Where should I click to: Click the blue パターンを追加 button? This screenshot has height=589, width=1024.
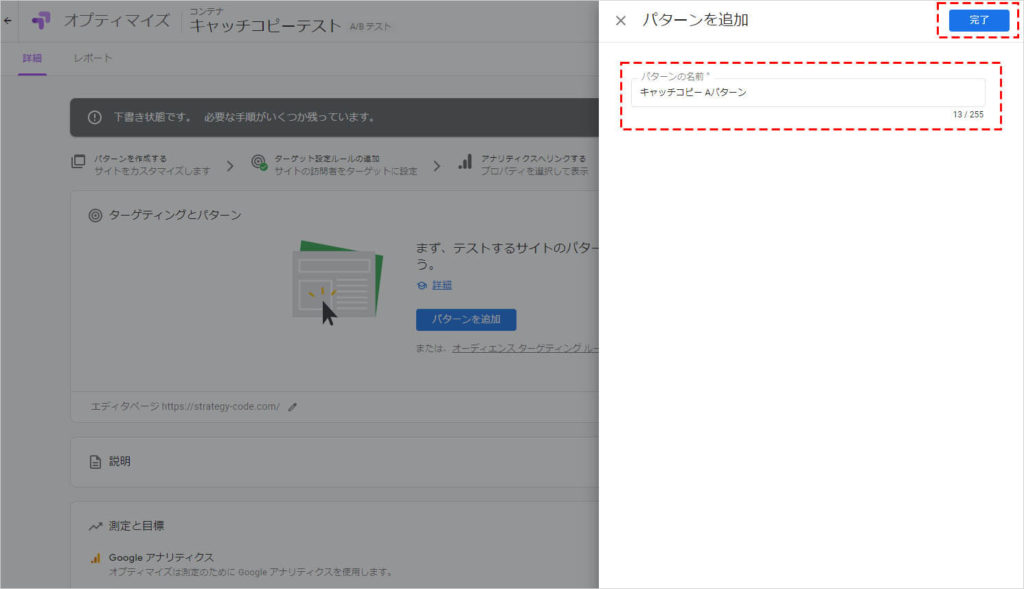(x=466, y=320)
